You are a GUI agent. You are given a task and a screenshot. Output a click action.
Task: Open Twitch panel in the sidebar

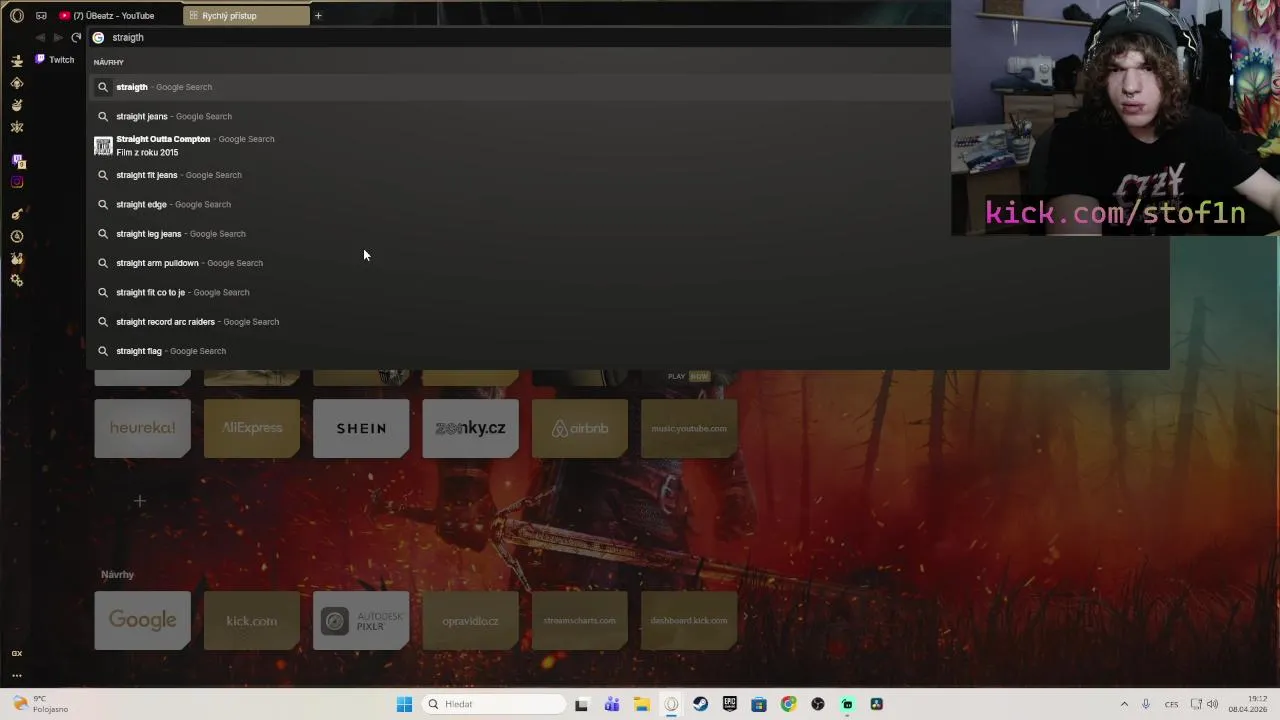coord(17,160)
